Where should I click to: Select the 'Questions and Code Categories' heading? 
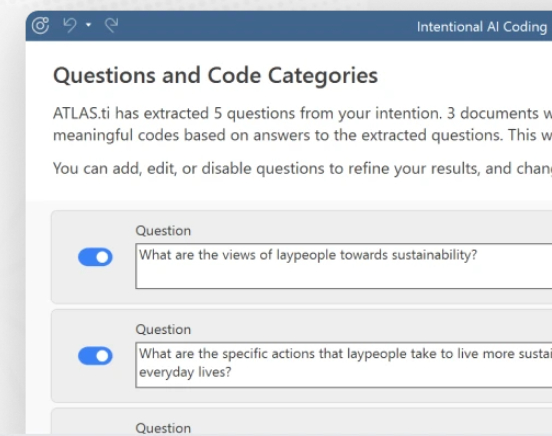(215, 76)
